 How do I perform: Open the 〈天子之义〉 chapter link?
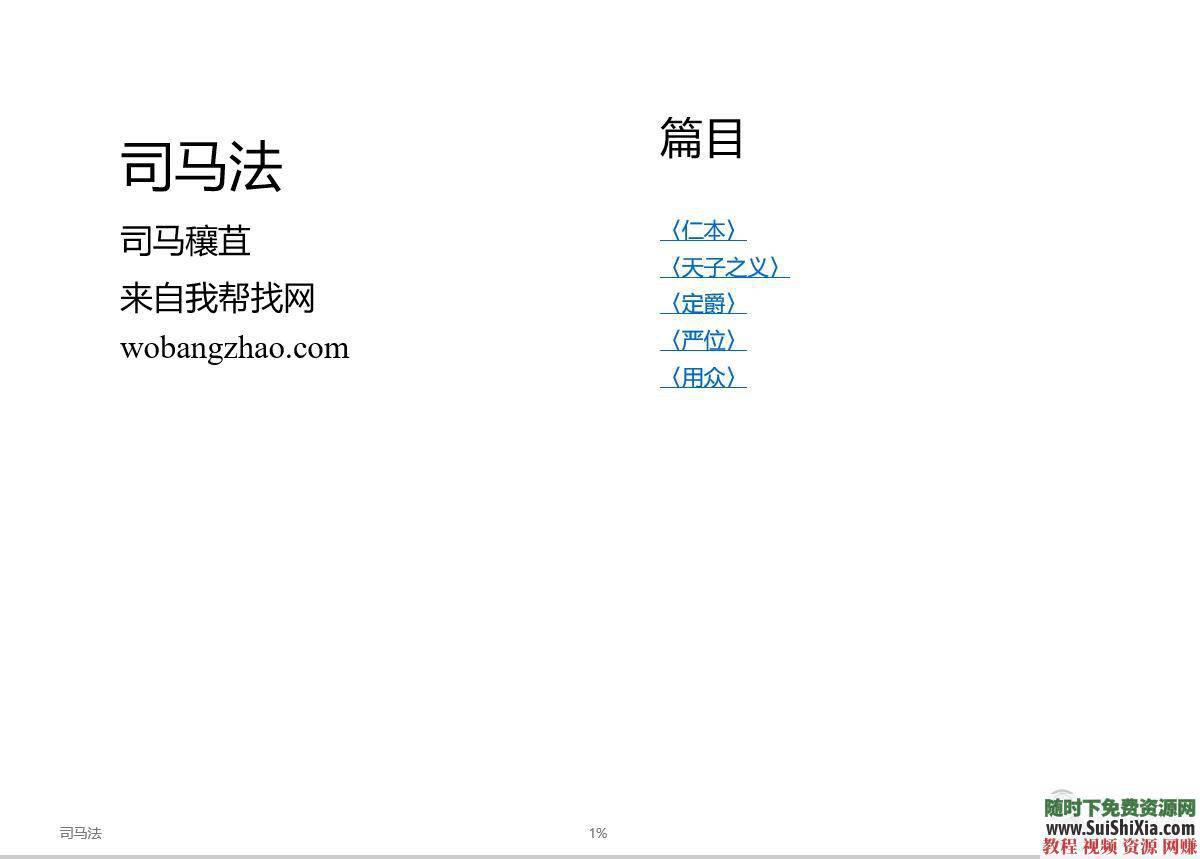[x=721, y=266]
